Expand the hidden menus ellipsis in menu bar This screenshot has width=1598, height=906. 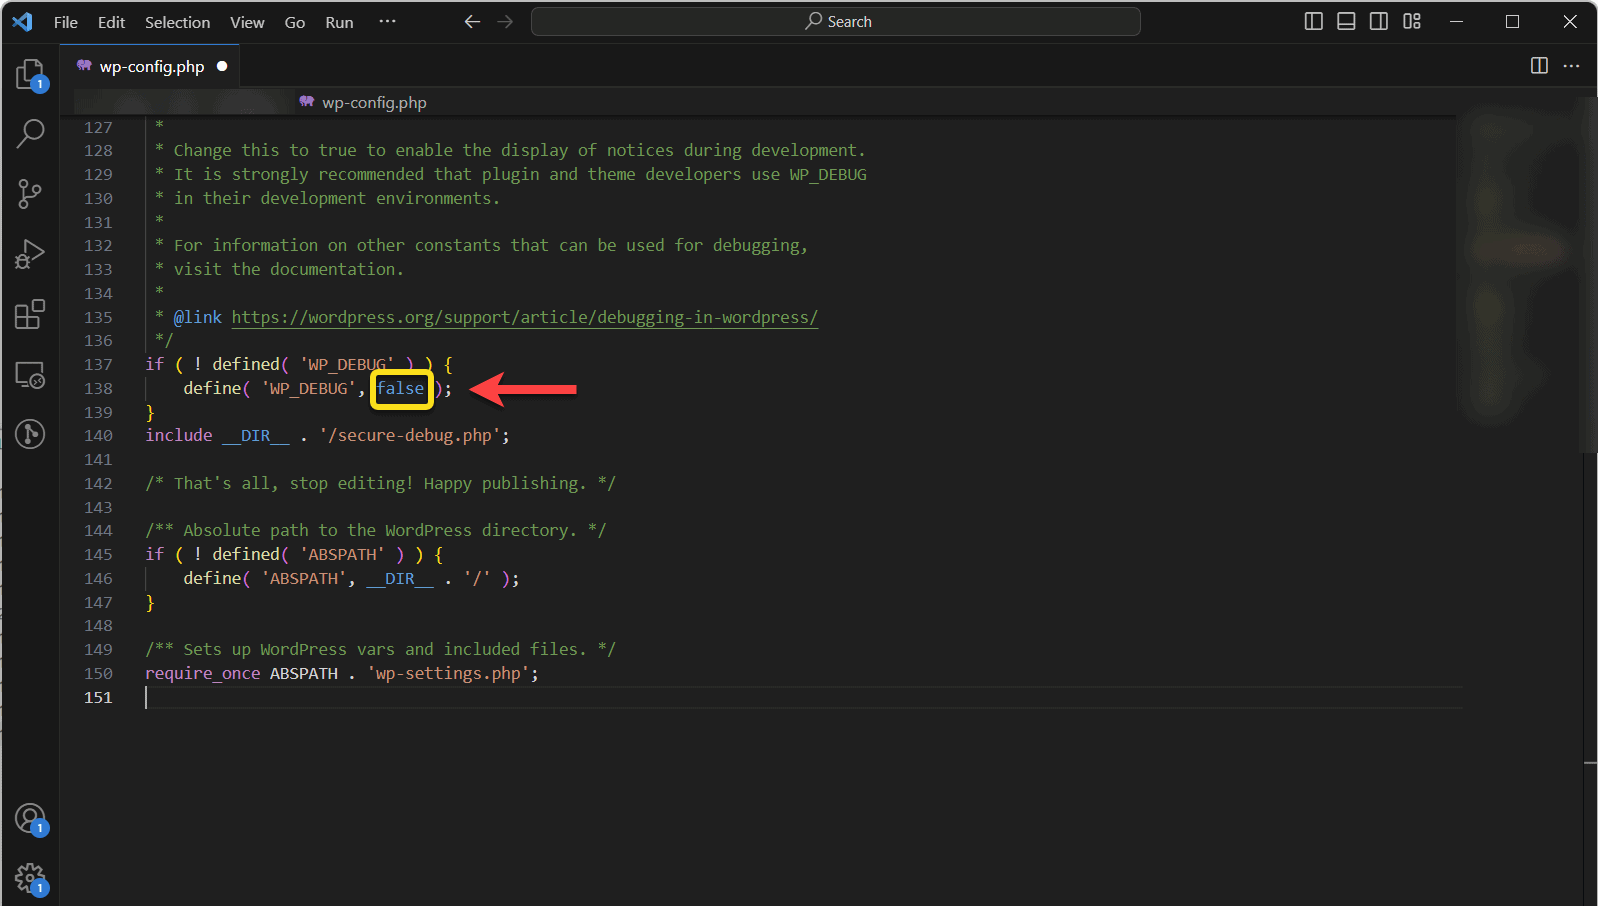pyautogui.click(x=387, y=21)
